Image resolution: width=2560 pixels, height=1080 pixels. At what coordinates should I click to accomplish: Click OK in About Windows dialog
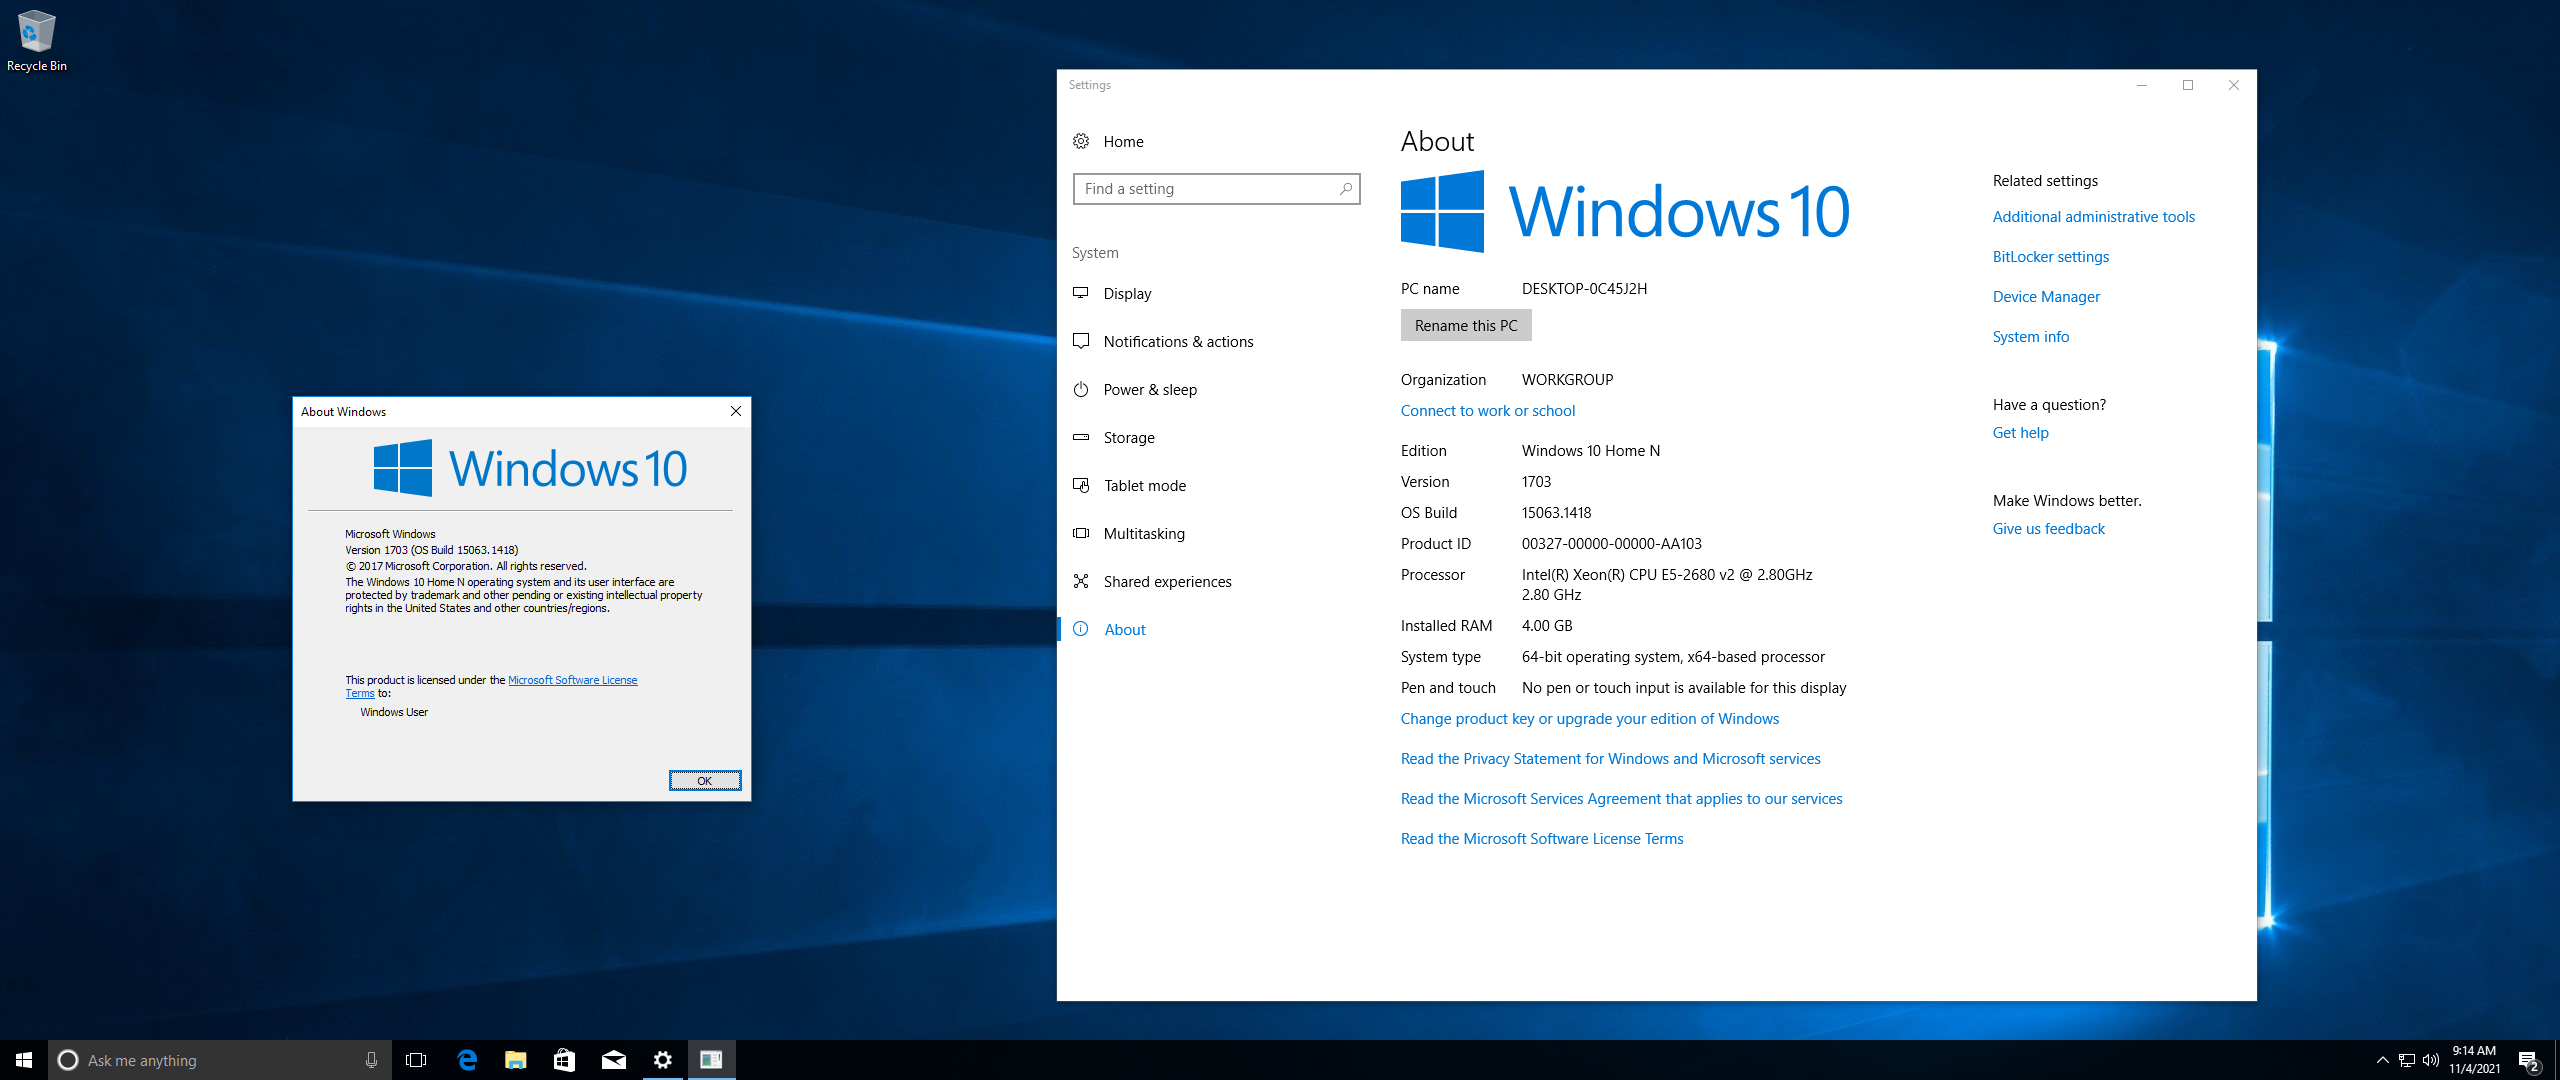705,781
